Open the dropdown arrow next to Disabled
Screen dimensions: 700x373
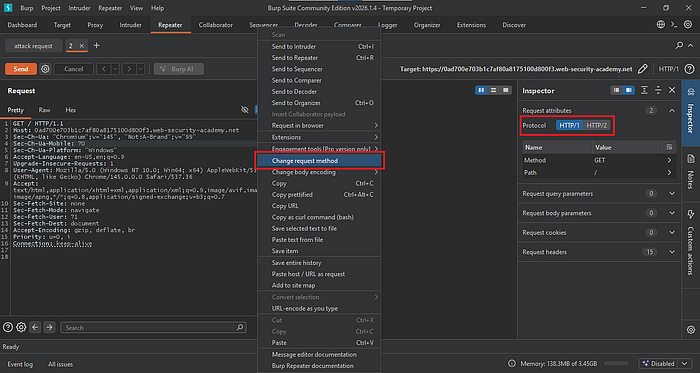coord(685,364)
